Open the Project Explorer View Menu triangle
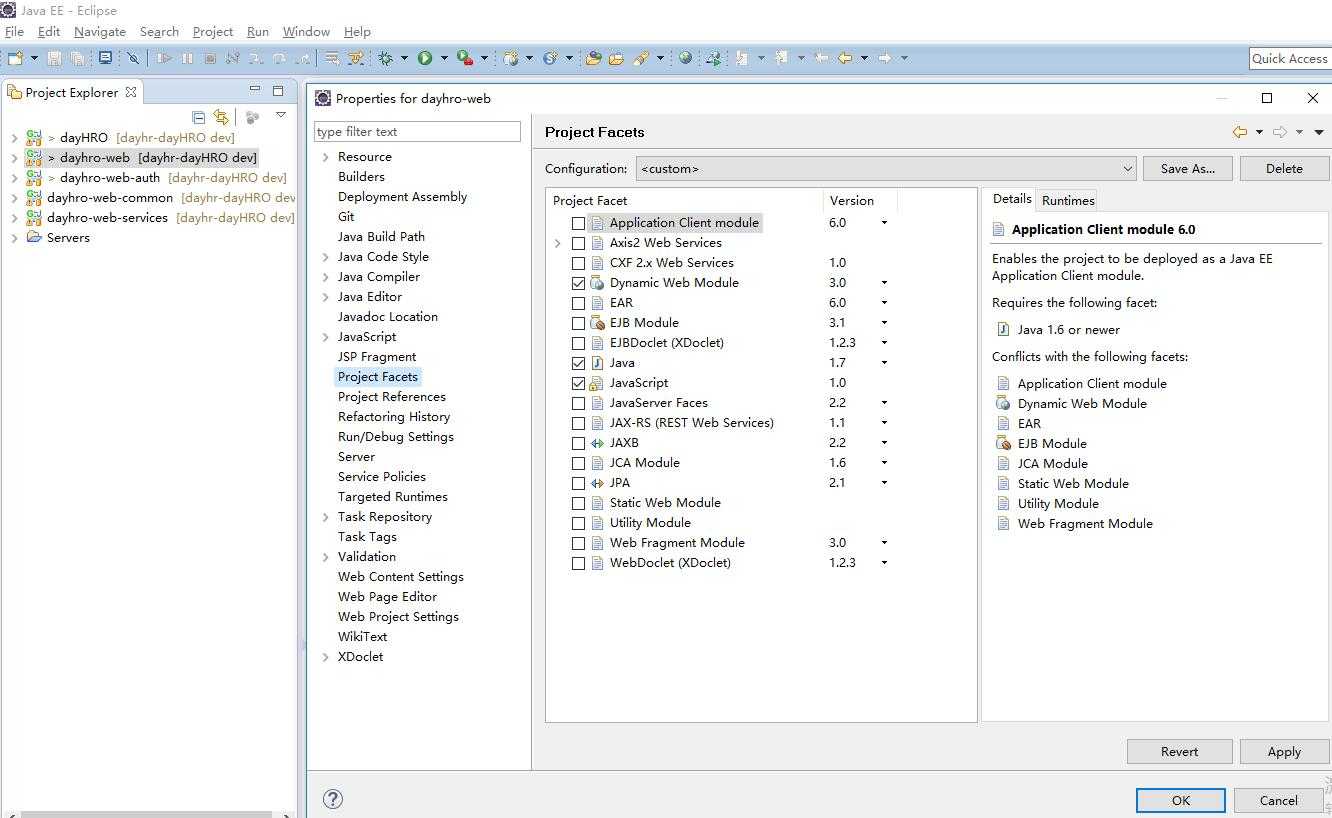The height and width of the screenshot is (818, 1332). (x=281, y=116)
